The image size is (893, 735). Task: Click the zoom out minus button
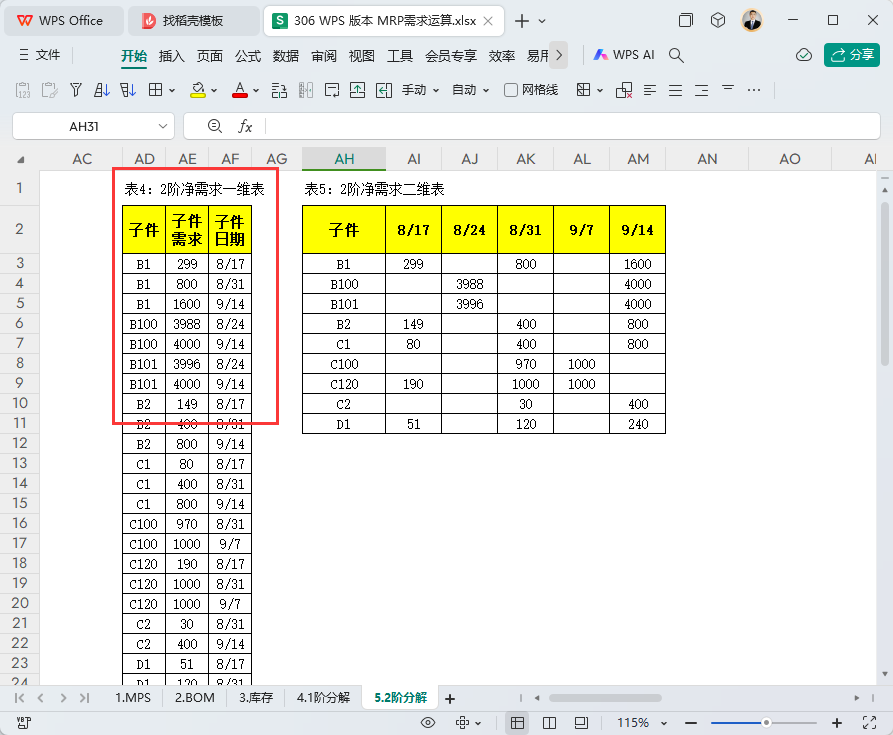691,723
